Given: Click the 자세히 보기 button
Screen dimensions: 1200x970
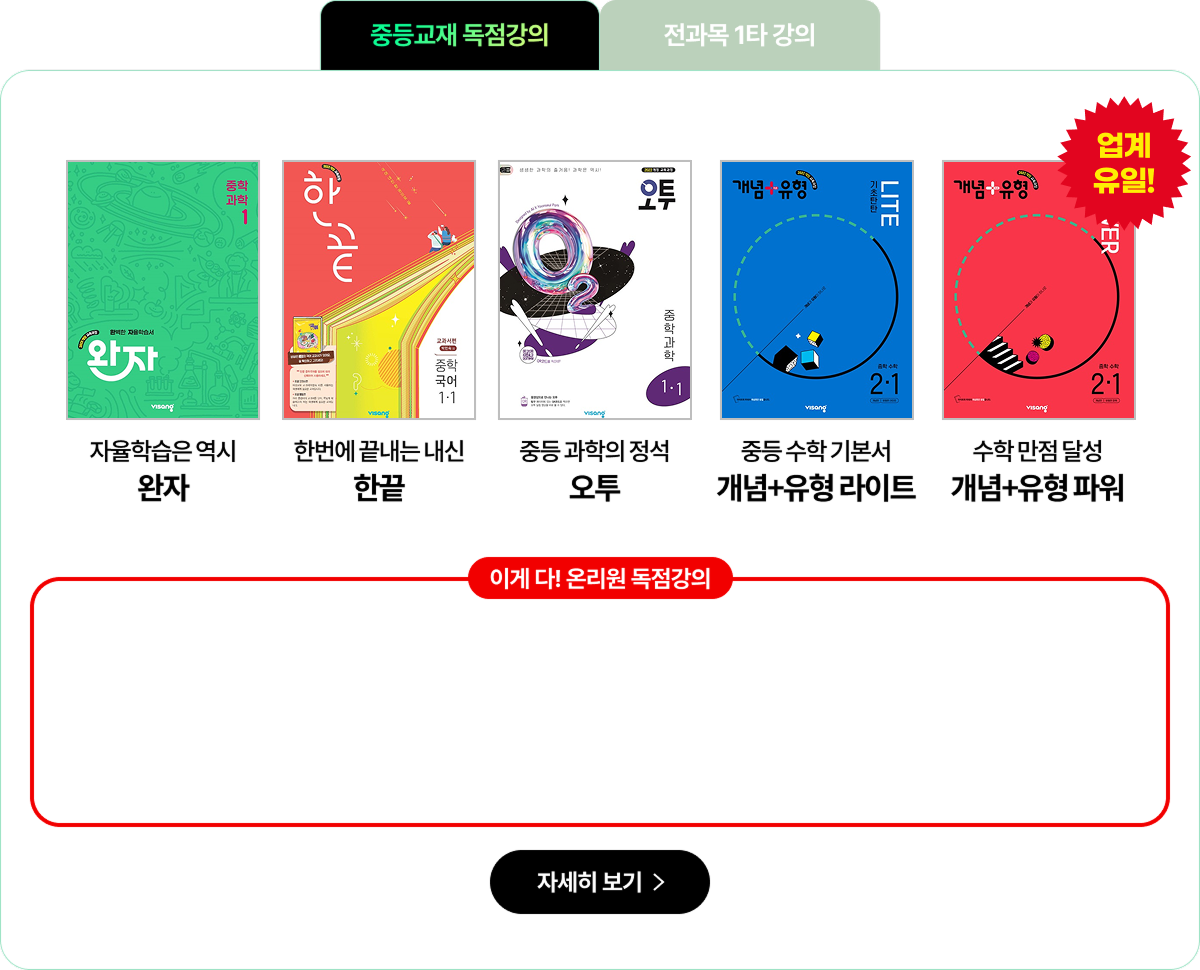Looking at the screenshot, I should (x=600, y=882).
